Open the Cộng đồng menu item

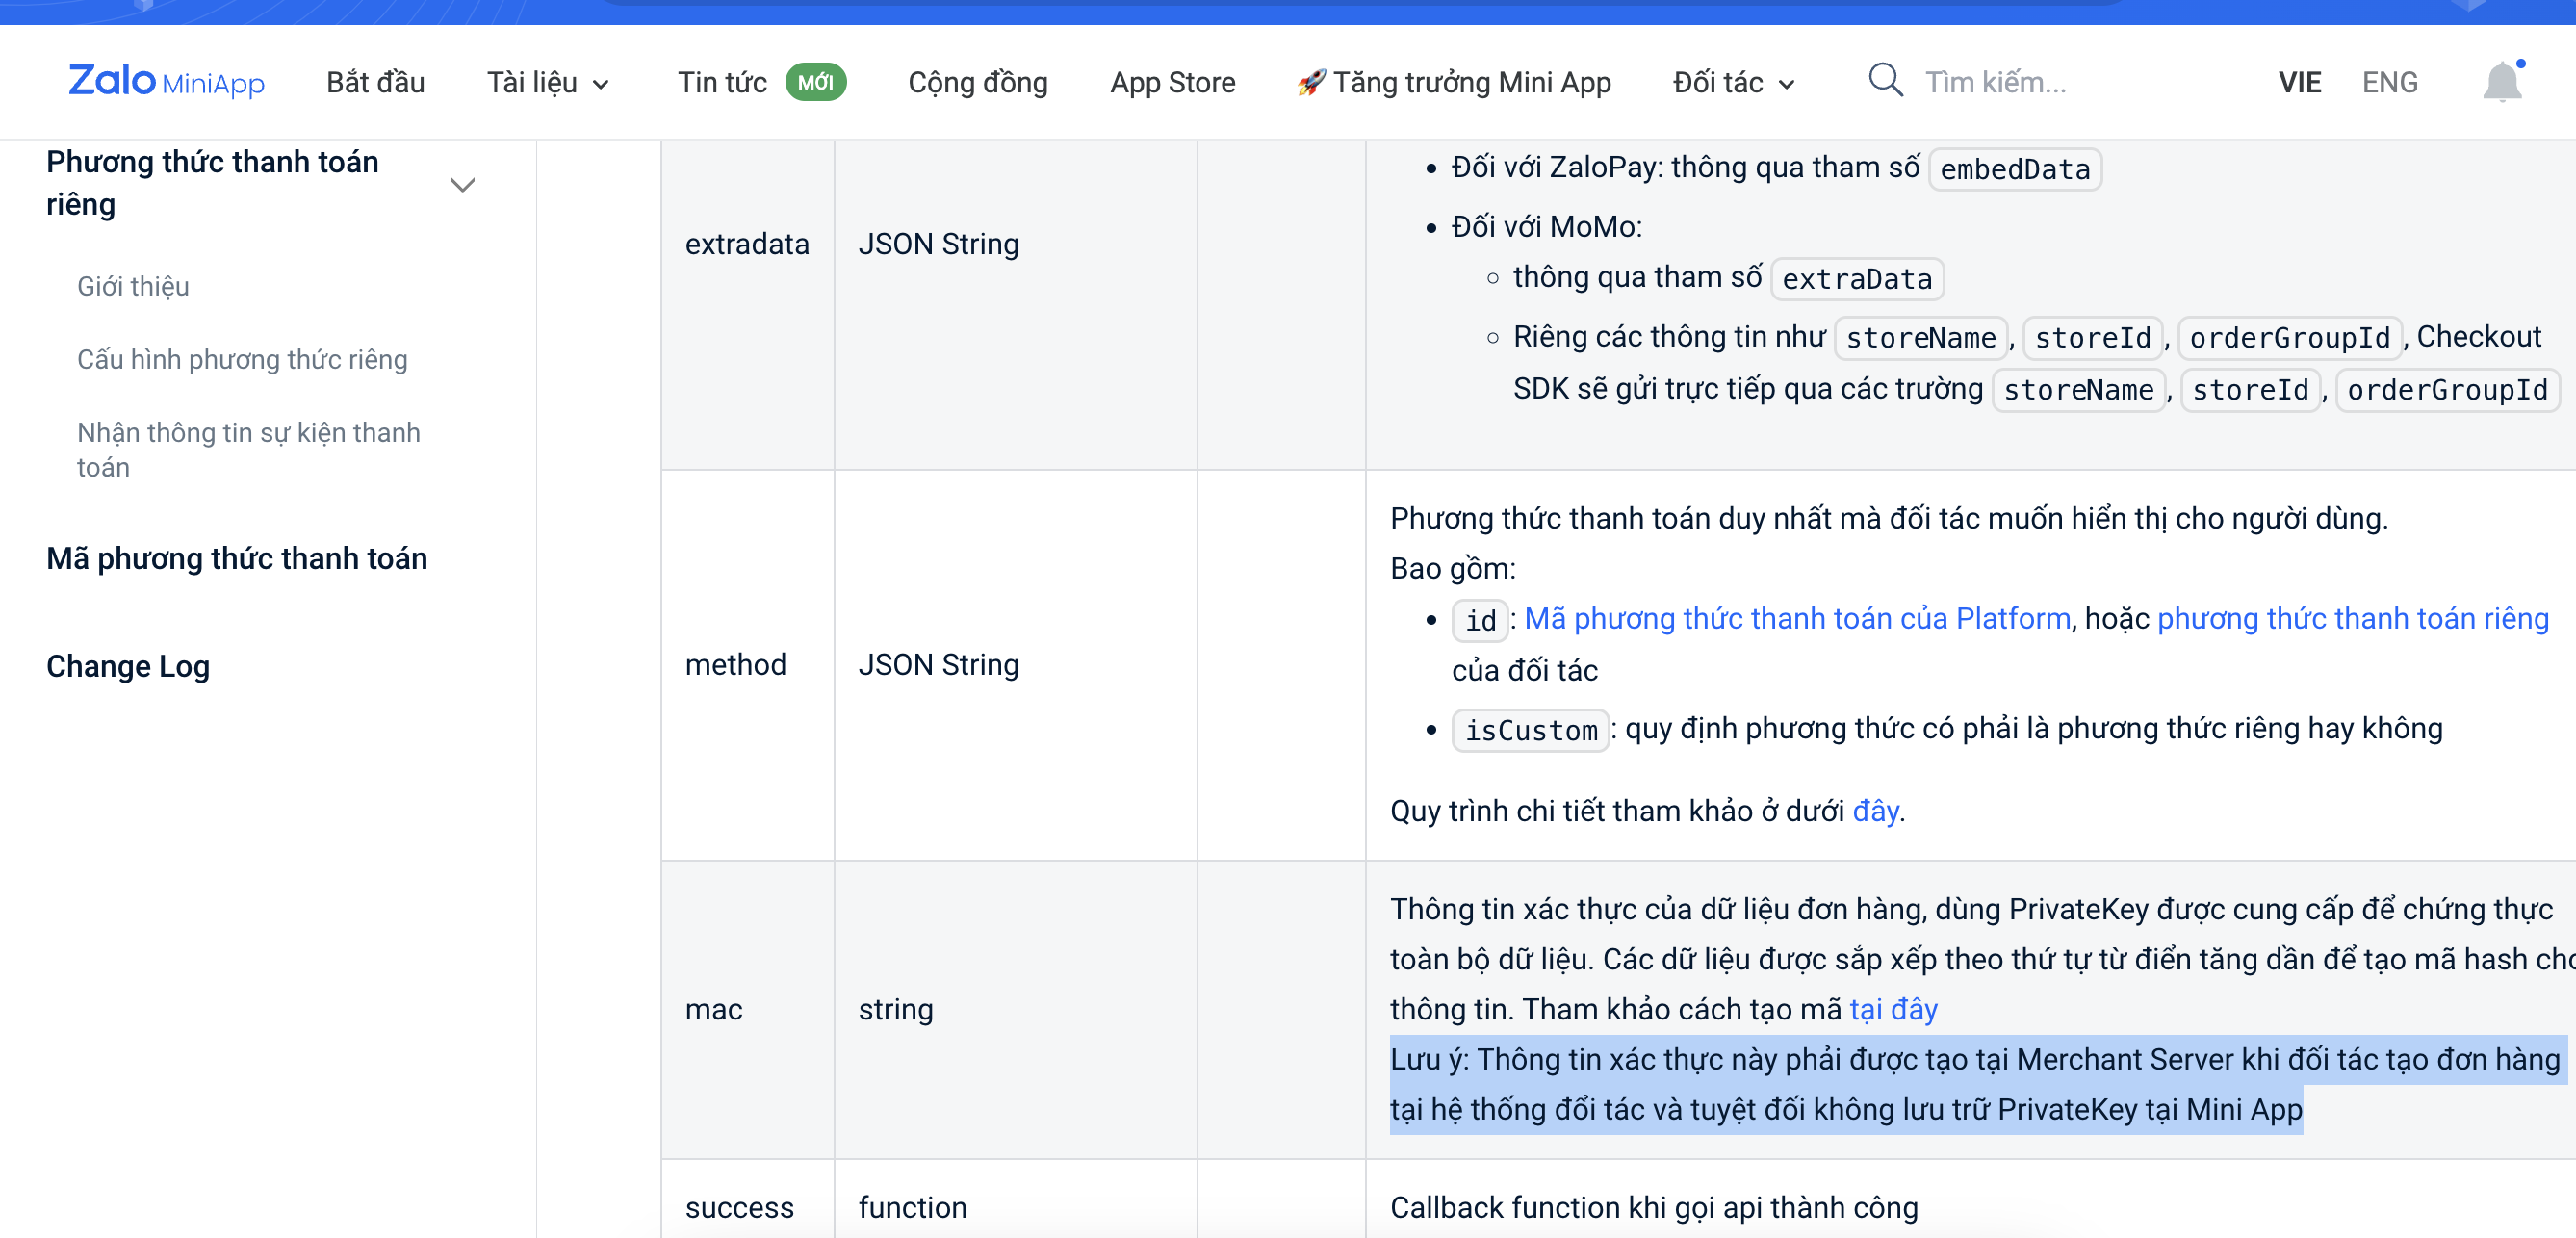click(977, 82)
